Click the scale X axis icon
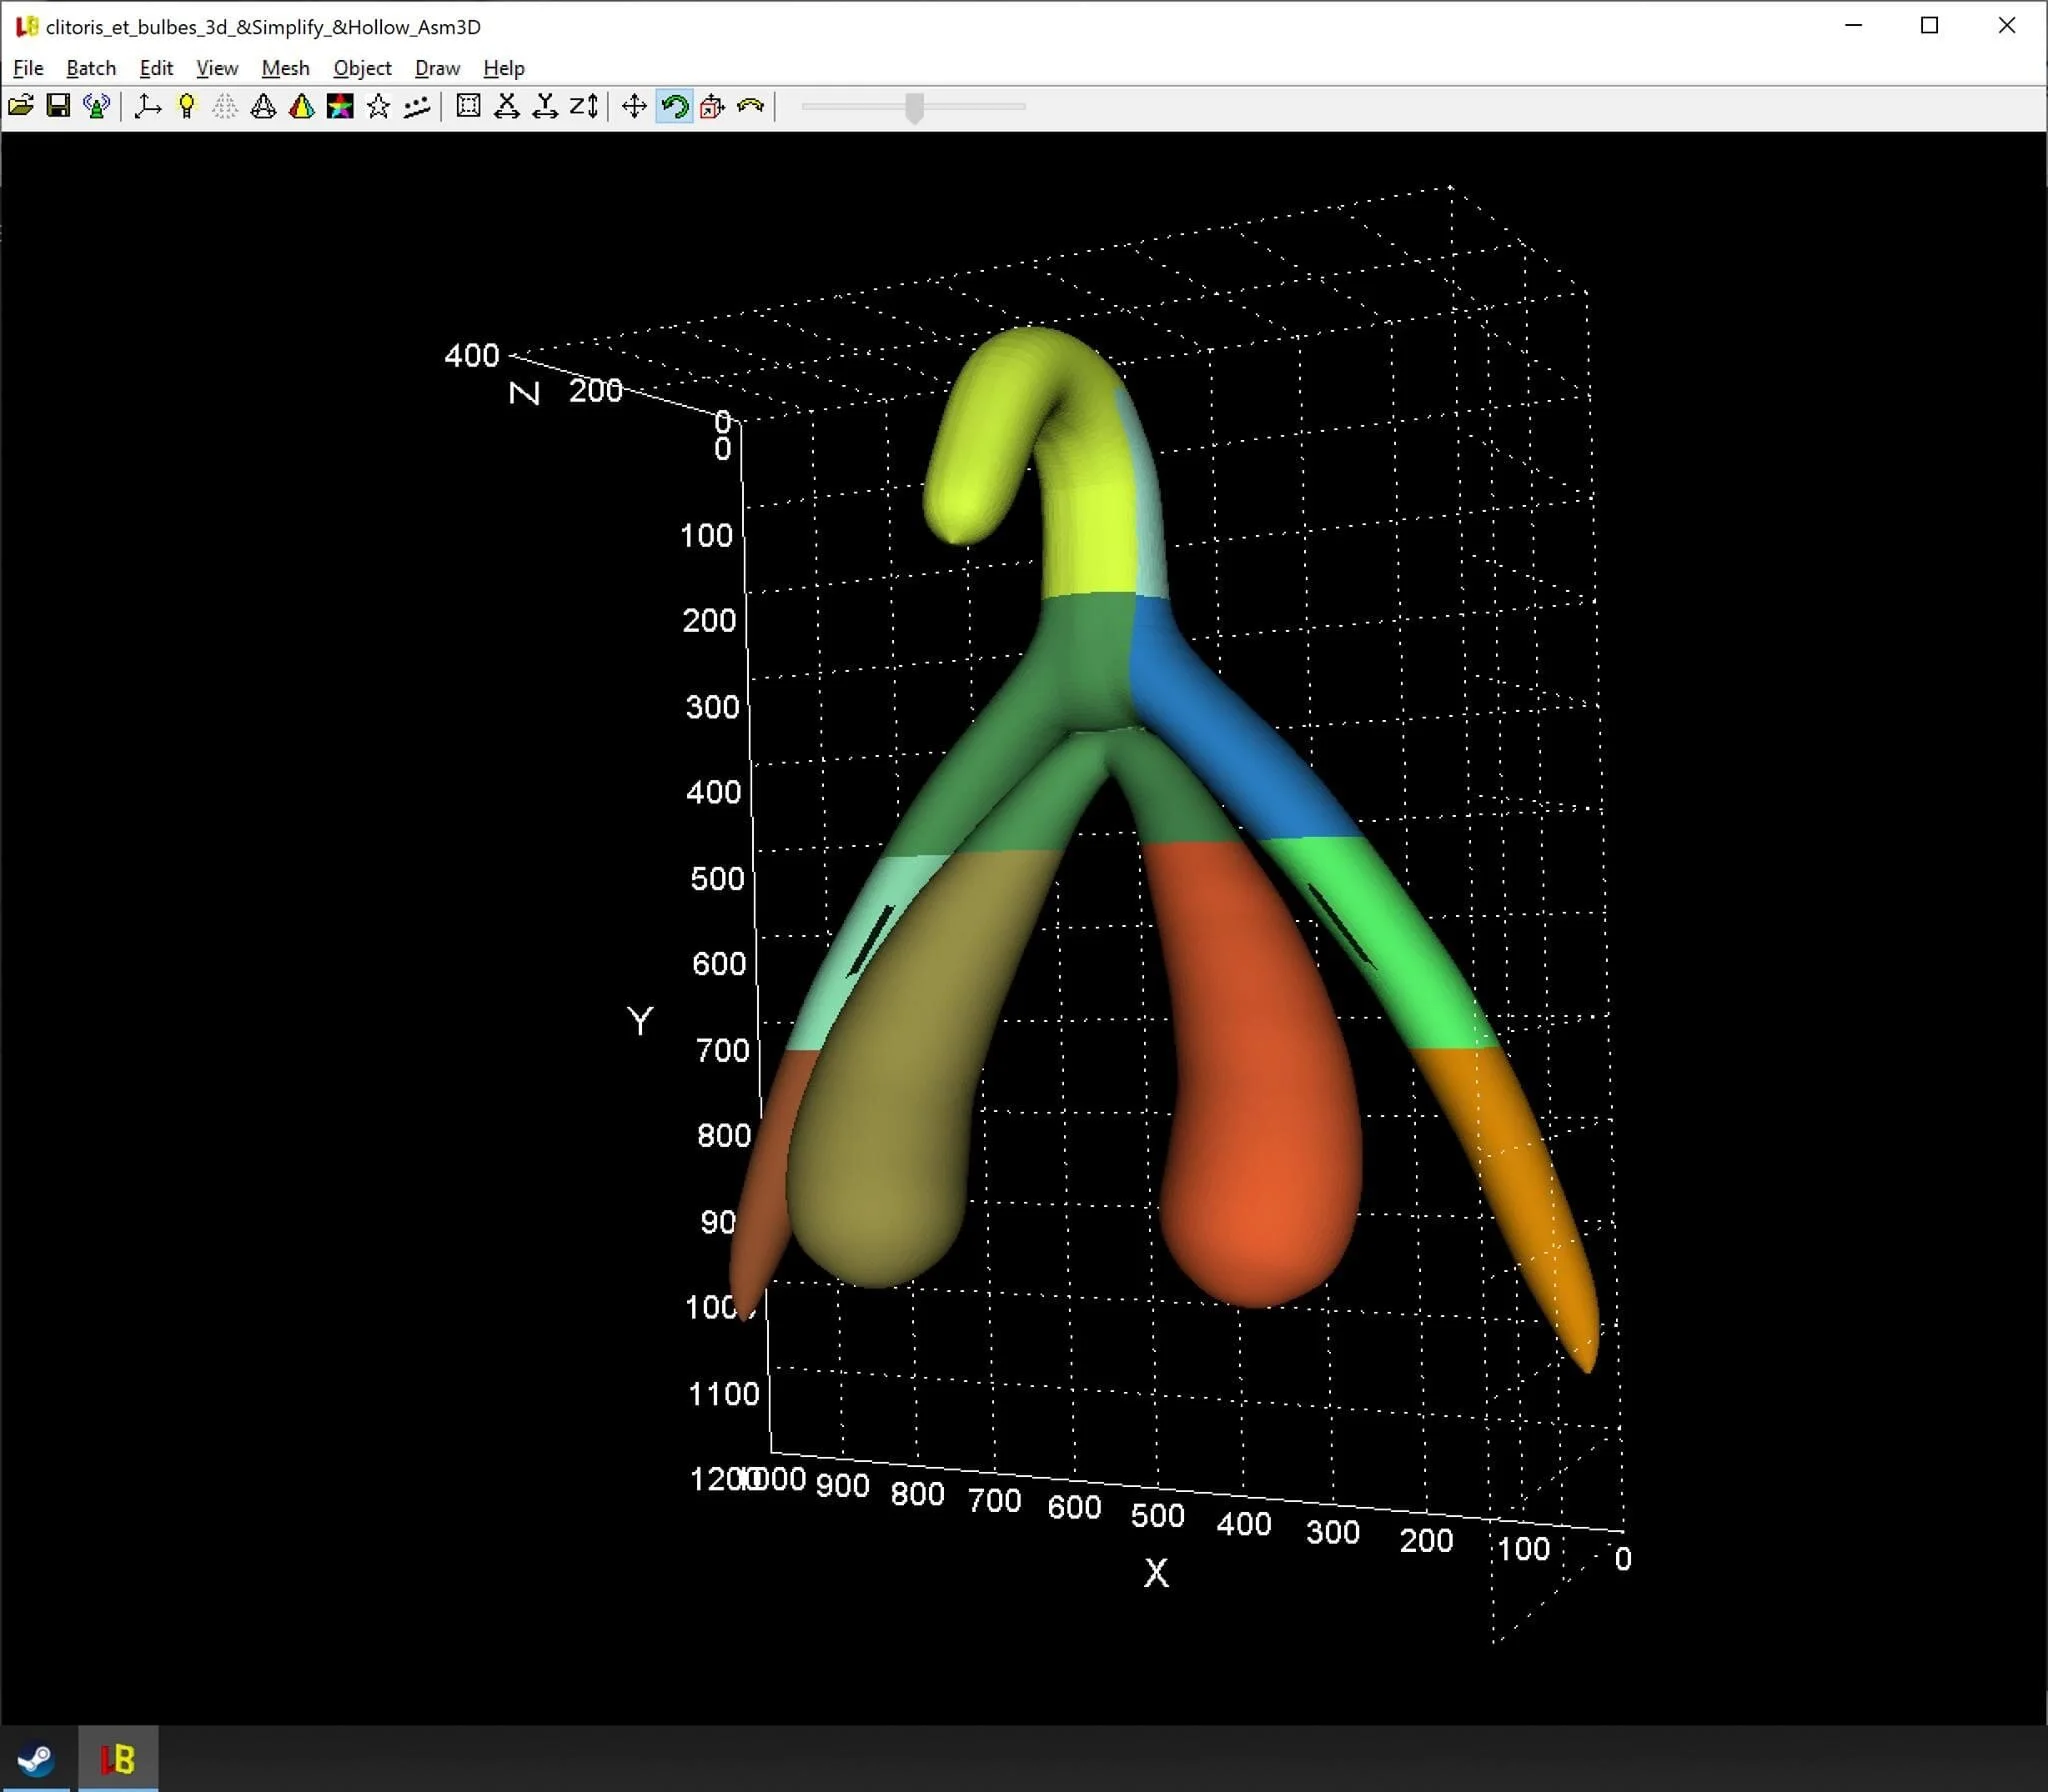 507,106
